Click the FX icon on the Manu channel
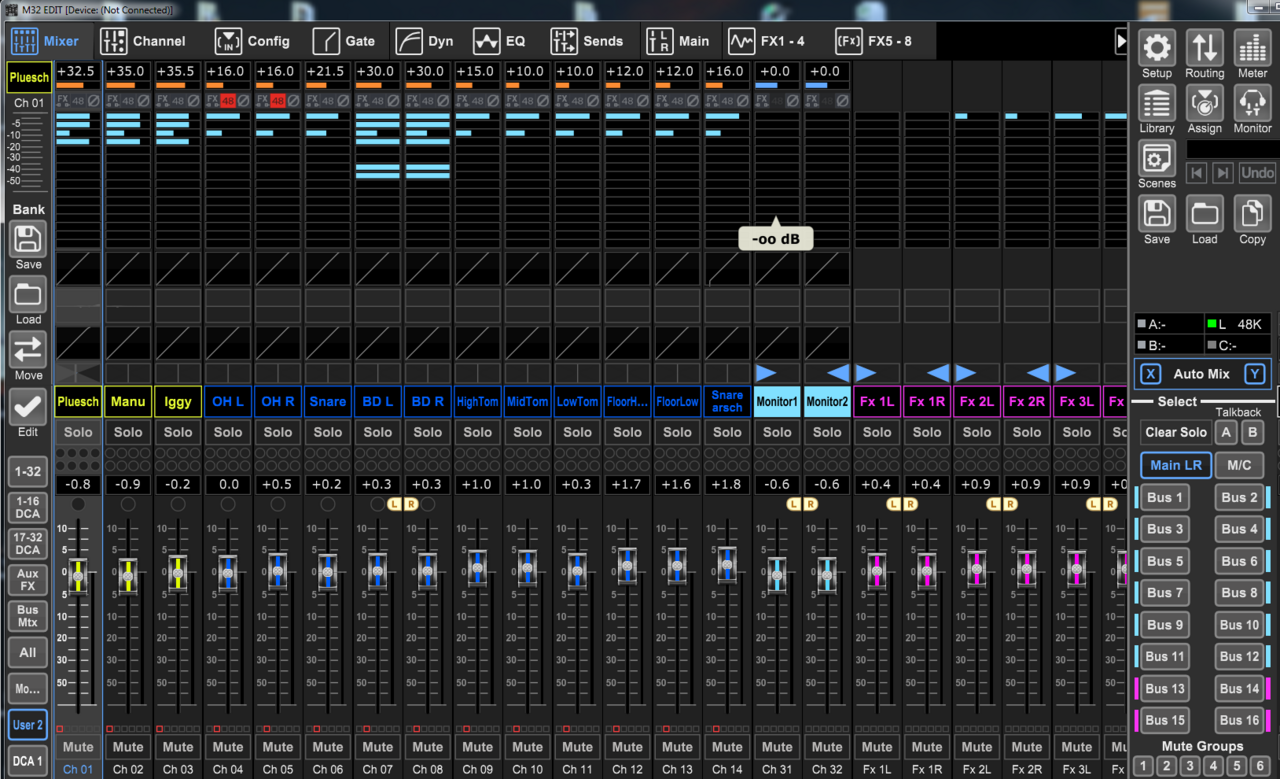The image size is (1280, 779). coord(112,100)
